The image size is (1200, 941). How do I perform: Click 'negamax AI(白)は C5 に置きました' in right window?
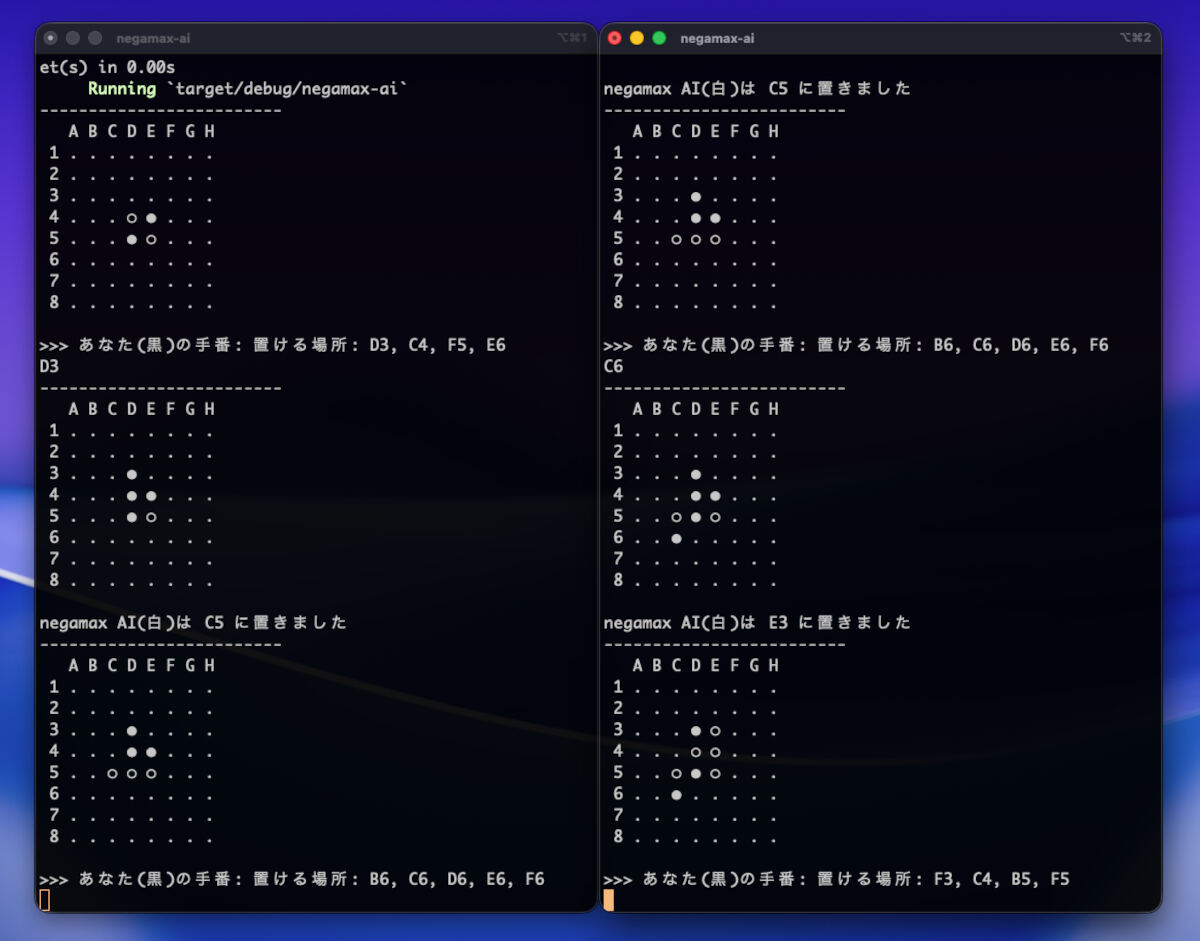(x=757, y=88)
